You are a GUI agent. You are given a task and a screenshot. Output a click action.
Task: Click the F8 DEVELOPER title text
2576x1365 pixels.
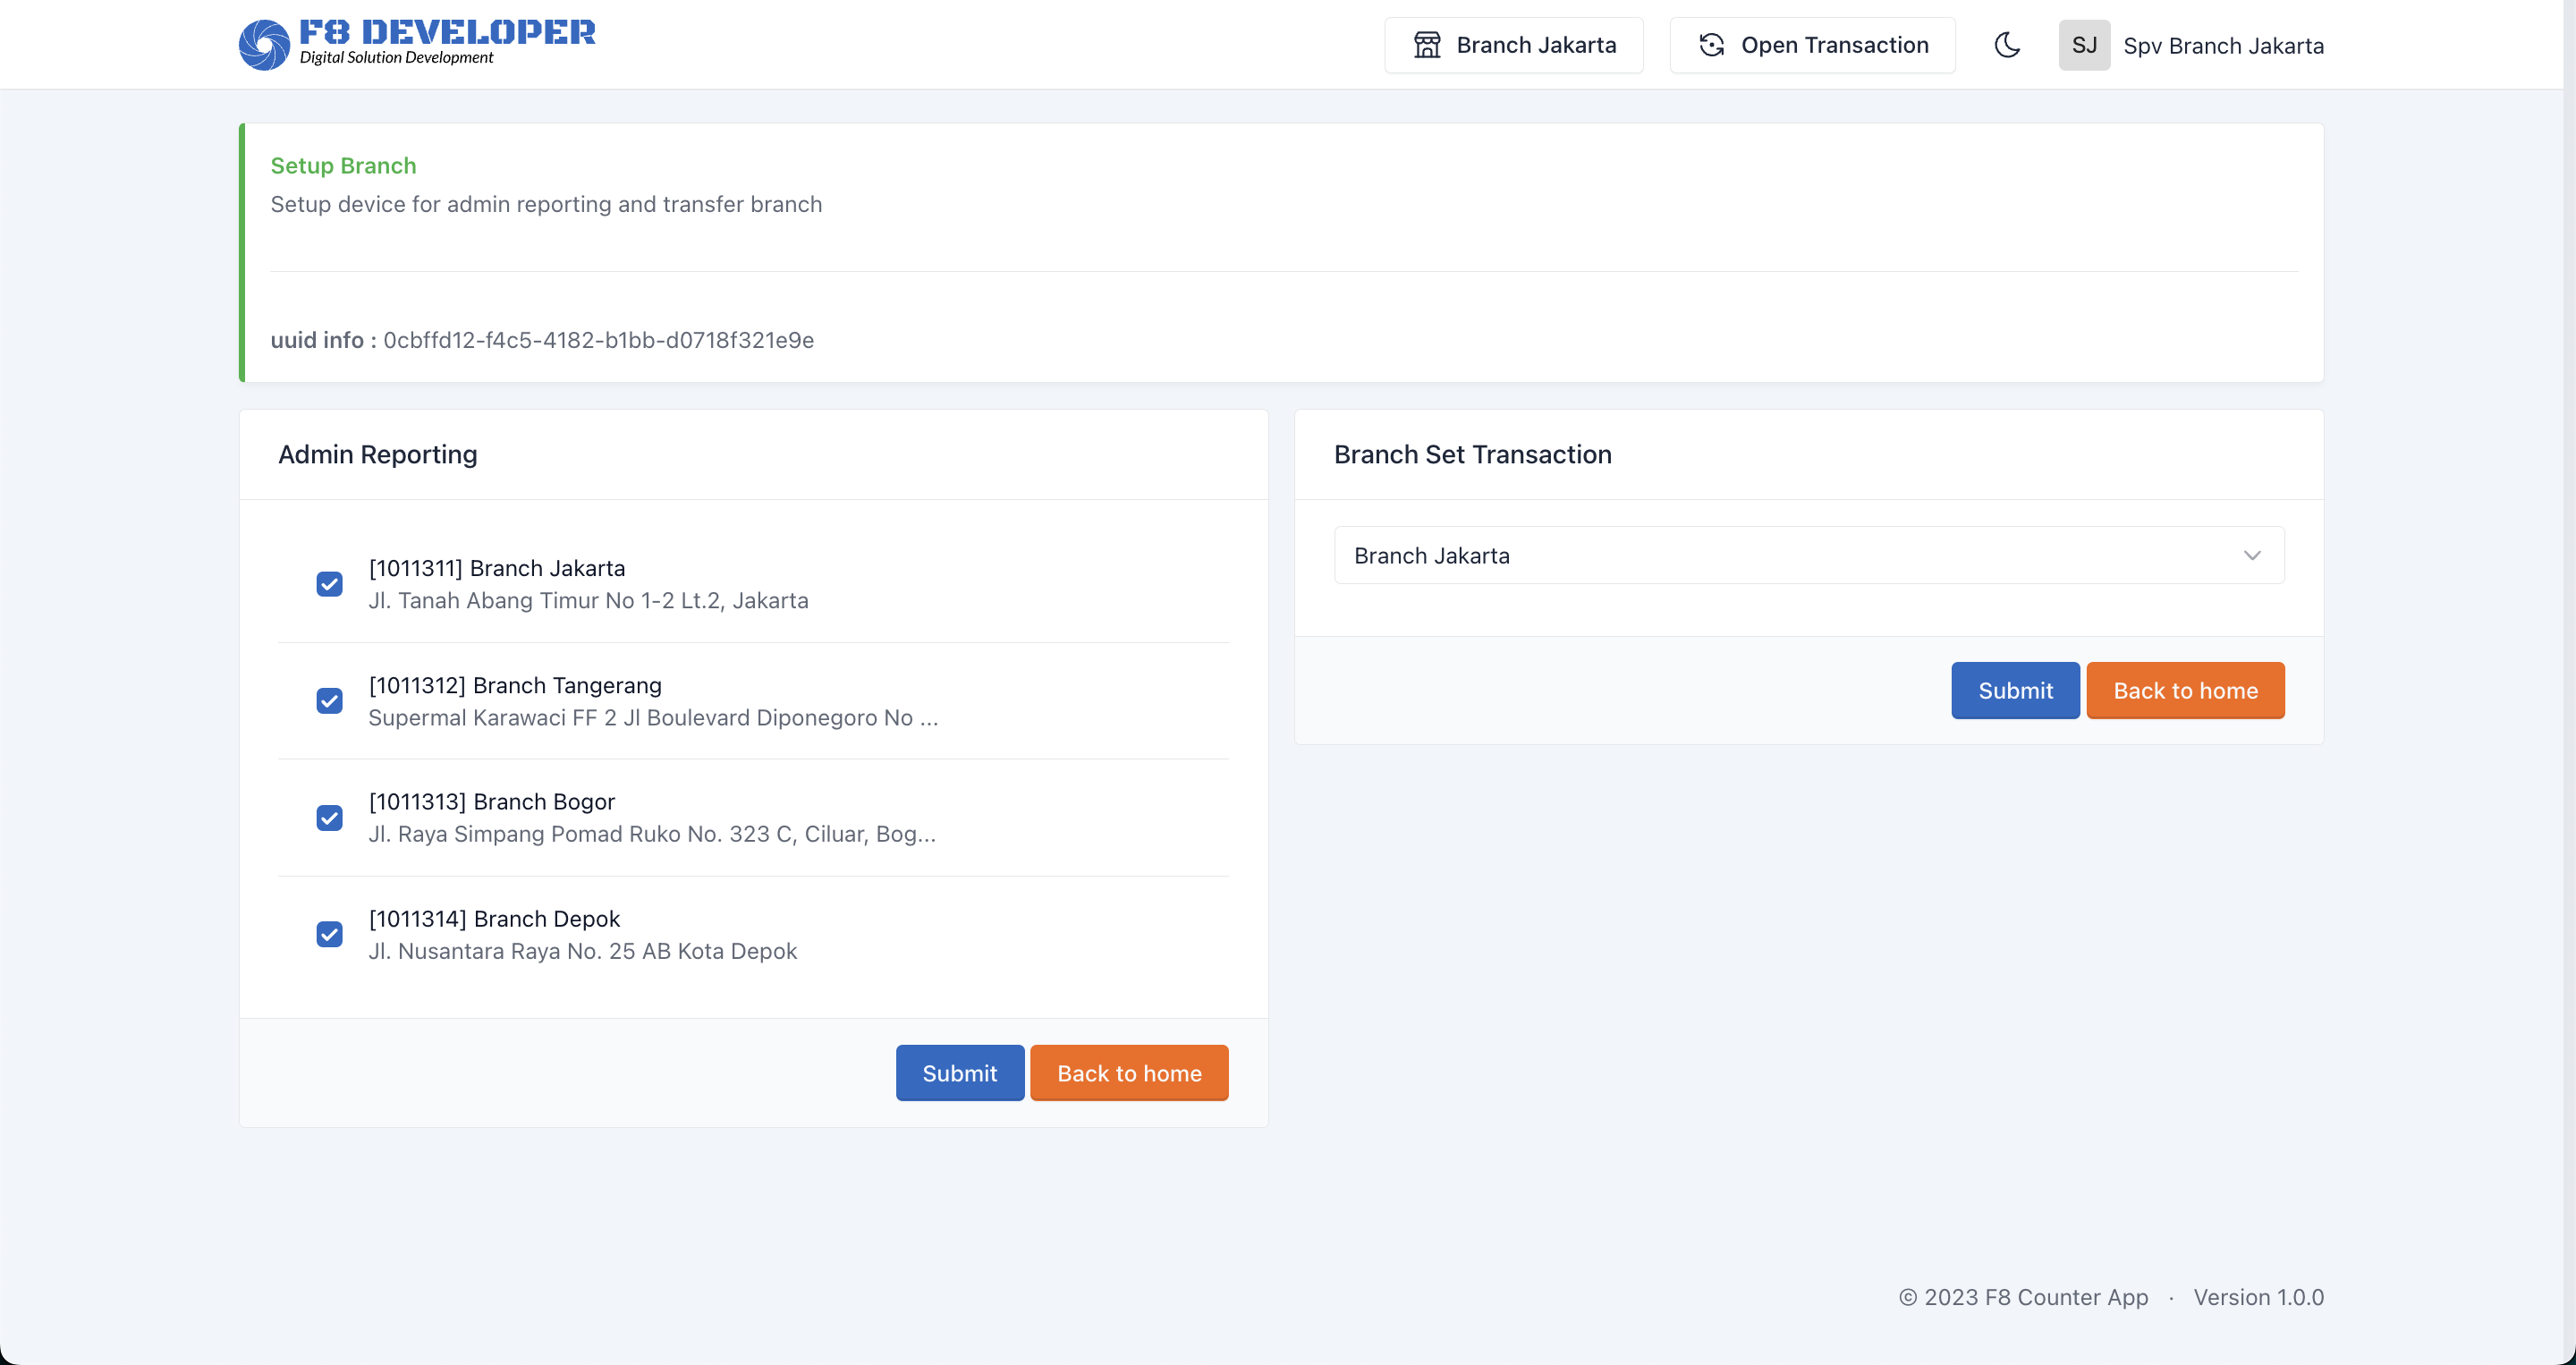tap(447, 32)
